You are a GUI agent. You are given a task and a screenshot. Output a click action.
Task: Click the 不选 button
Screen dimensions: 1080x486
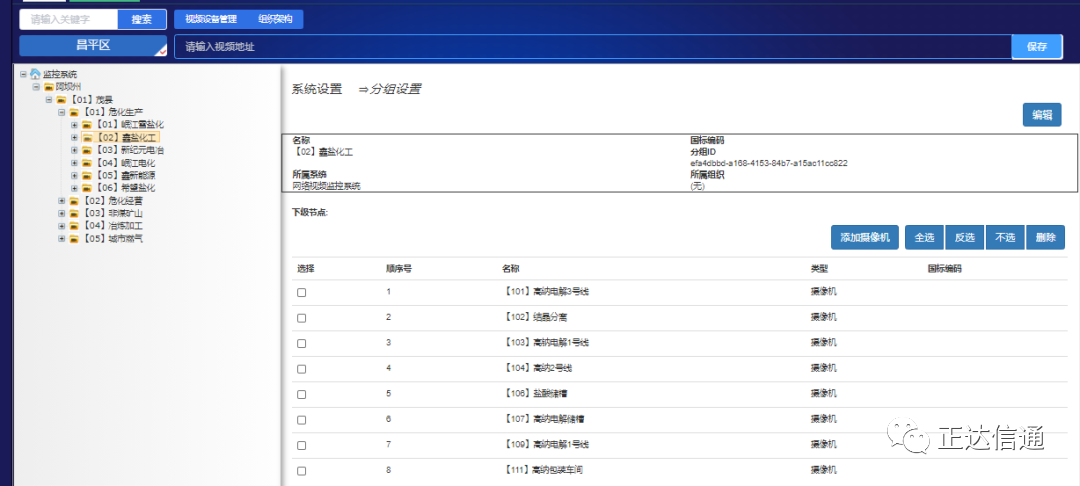click(1006, 237)
